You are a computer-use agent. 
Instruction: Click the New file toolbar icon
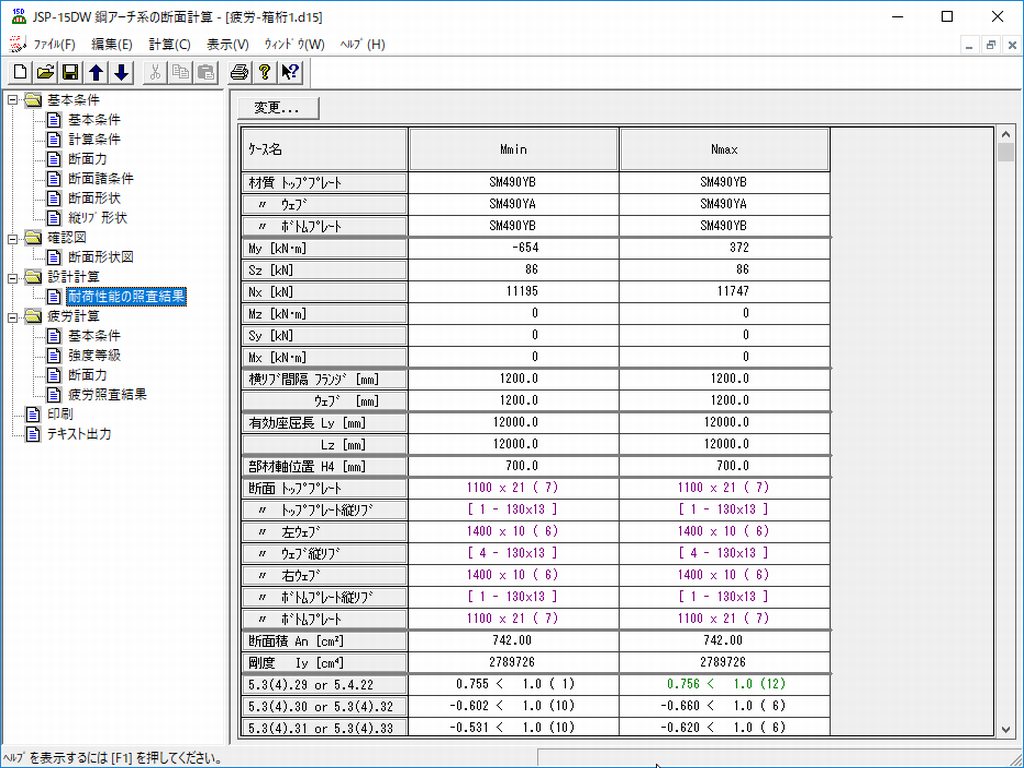point(20,72)
